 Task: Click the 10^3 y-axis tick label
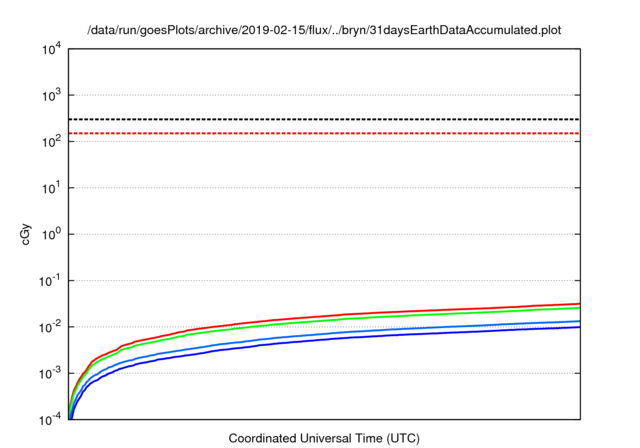pos(52,96)
